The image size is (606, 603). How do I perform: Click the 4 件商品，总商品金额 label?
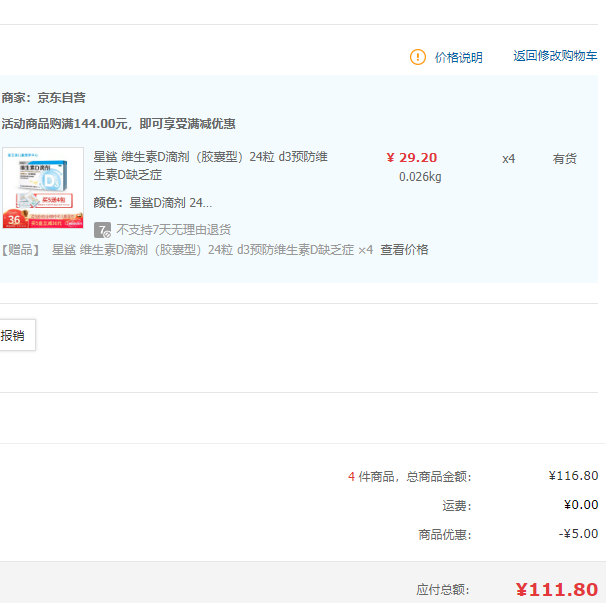(410, 477)
